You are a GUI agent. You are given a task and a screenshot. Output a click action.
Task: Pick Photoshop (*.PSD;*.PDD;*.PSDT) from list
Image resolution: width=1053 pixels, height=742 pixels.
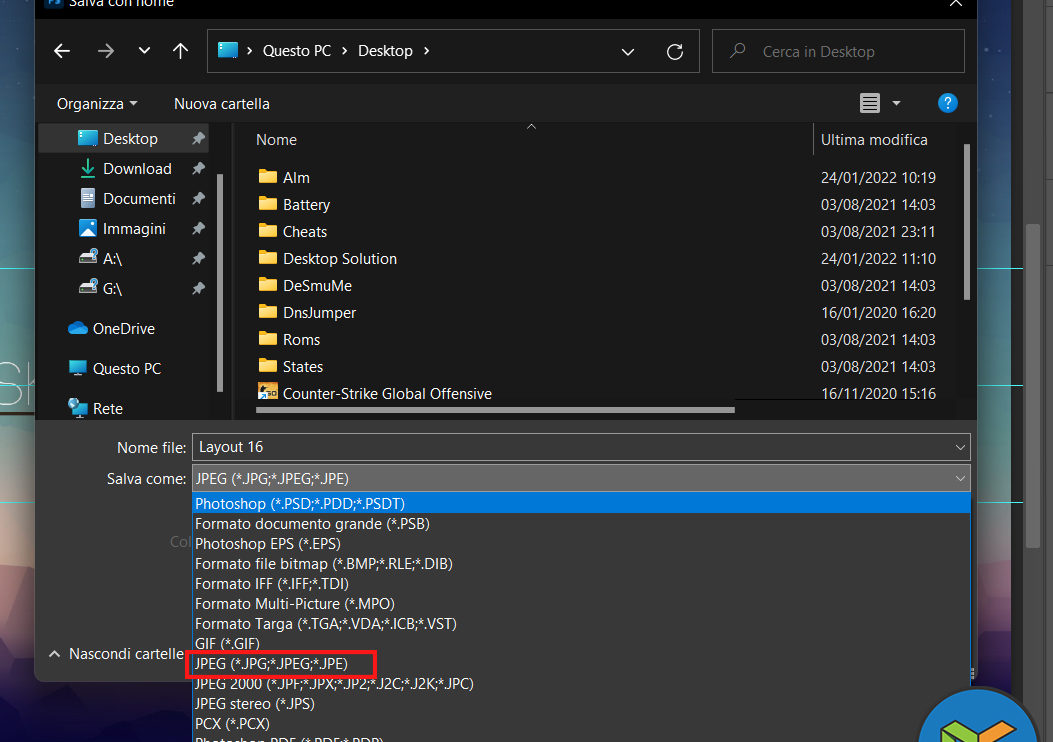pyautogui.click(x=299, y=503)
